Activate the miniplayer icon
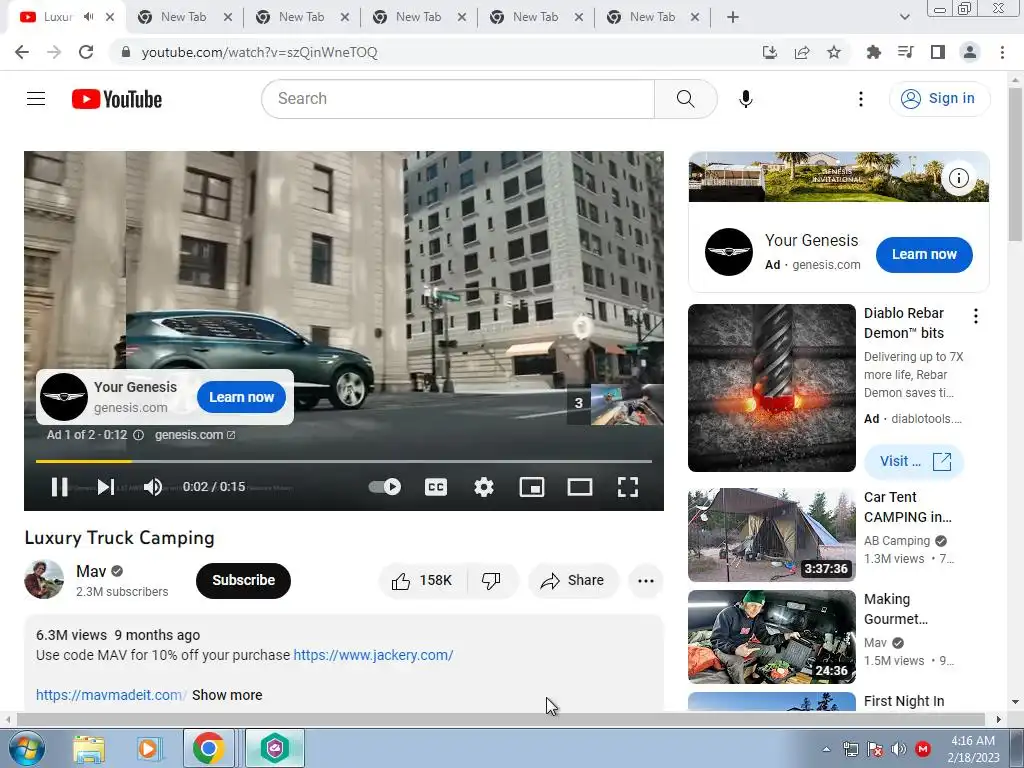 [532, 487]
